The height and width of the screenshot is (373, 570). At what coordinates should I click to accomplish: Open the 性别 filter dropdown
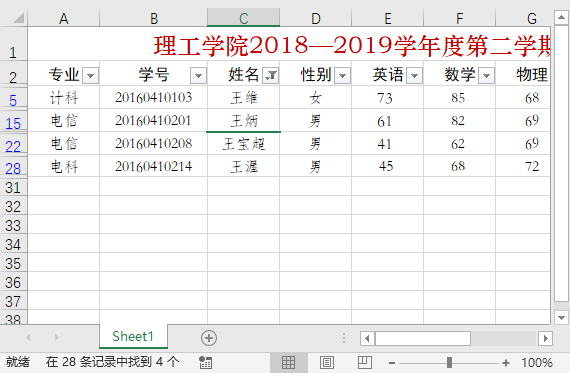point(342,76)
